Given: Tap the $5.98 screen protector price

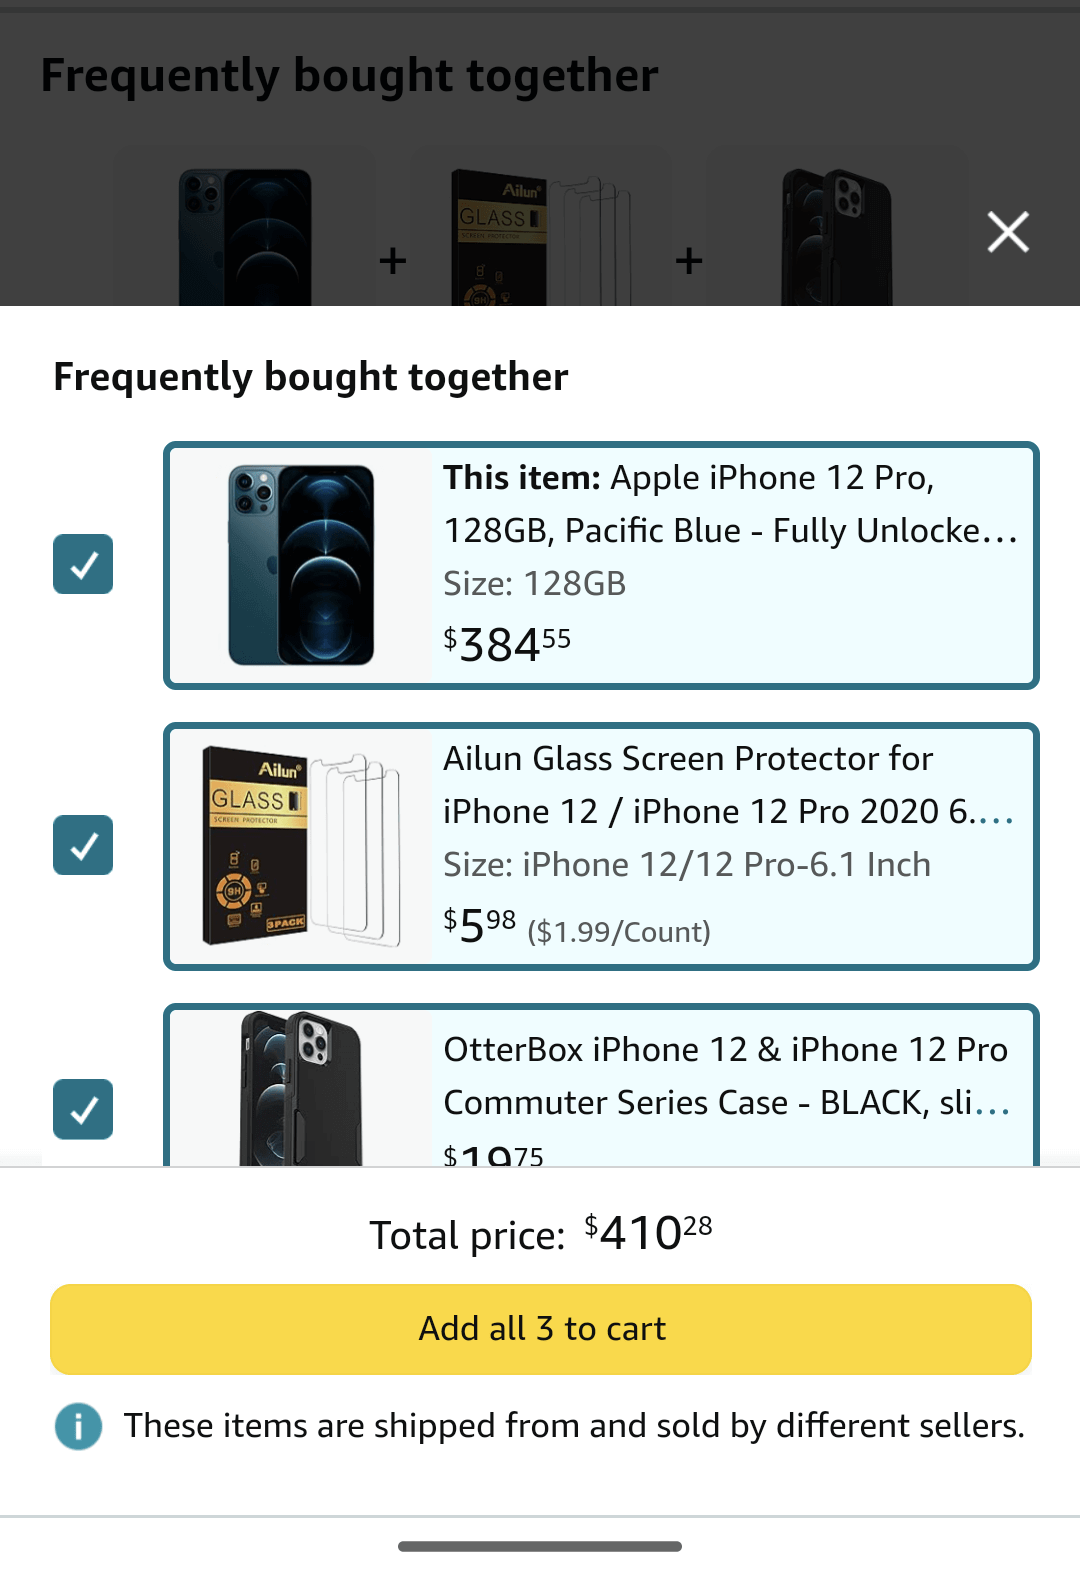Looking at the screenshot, I should point(480,925).
